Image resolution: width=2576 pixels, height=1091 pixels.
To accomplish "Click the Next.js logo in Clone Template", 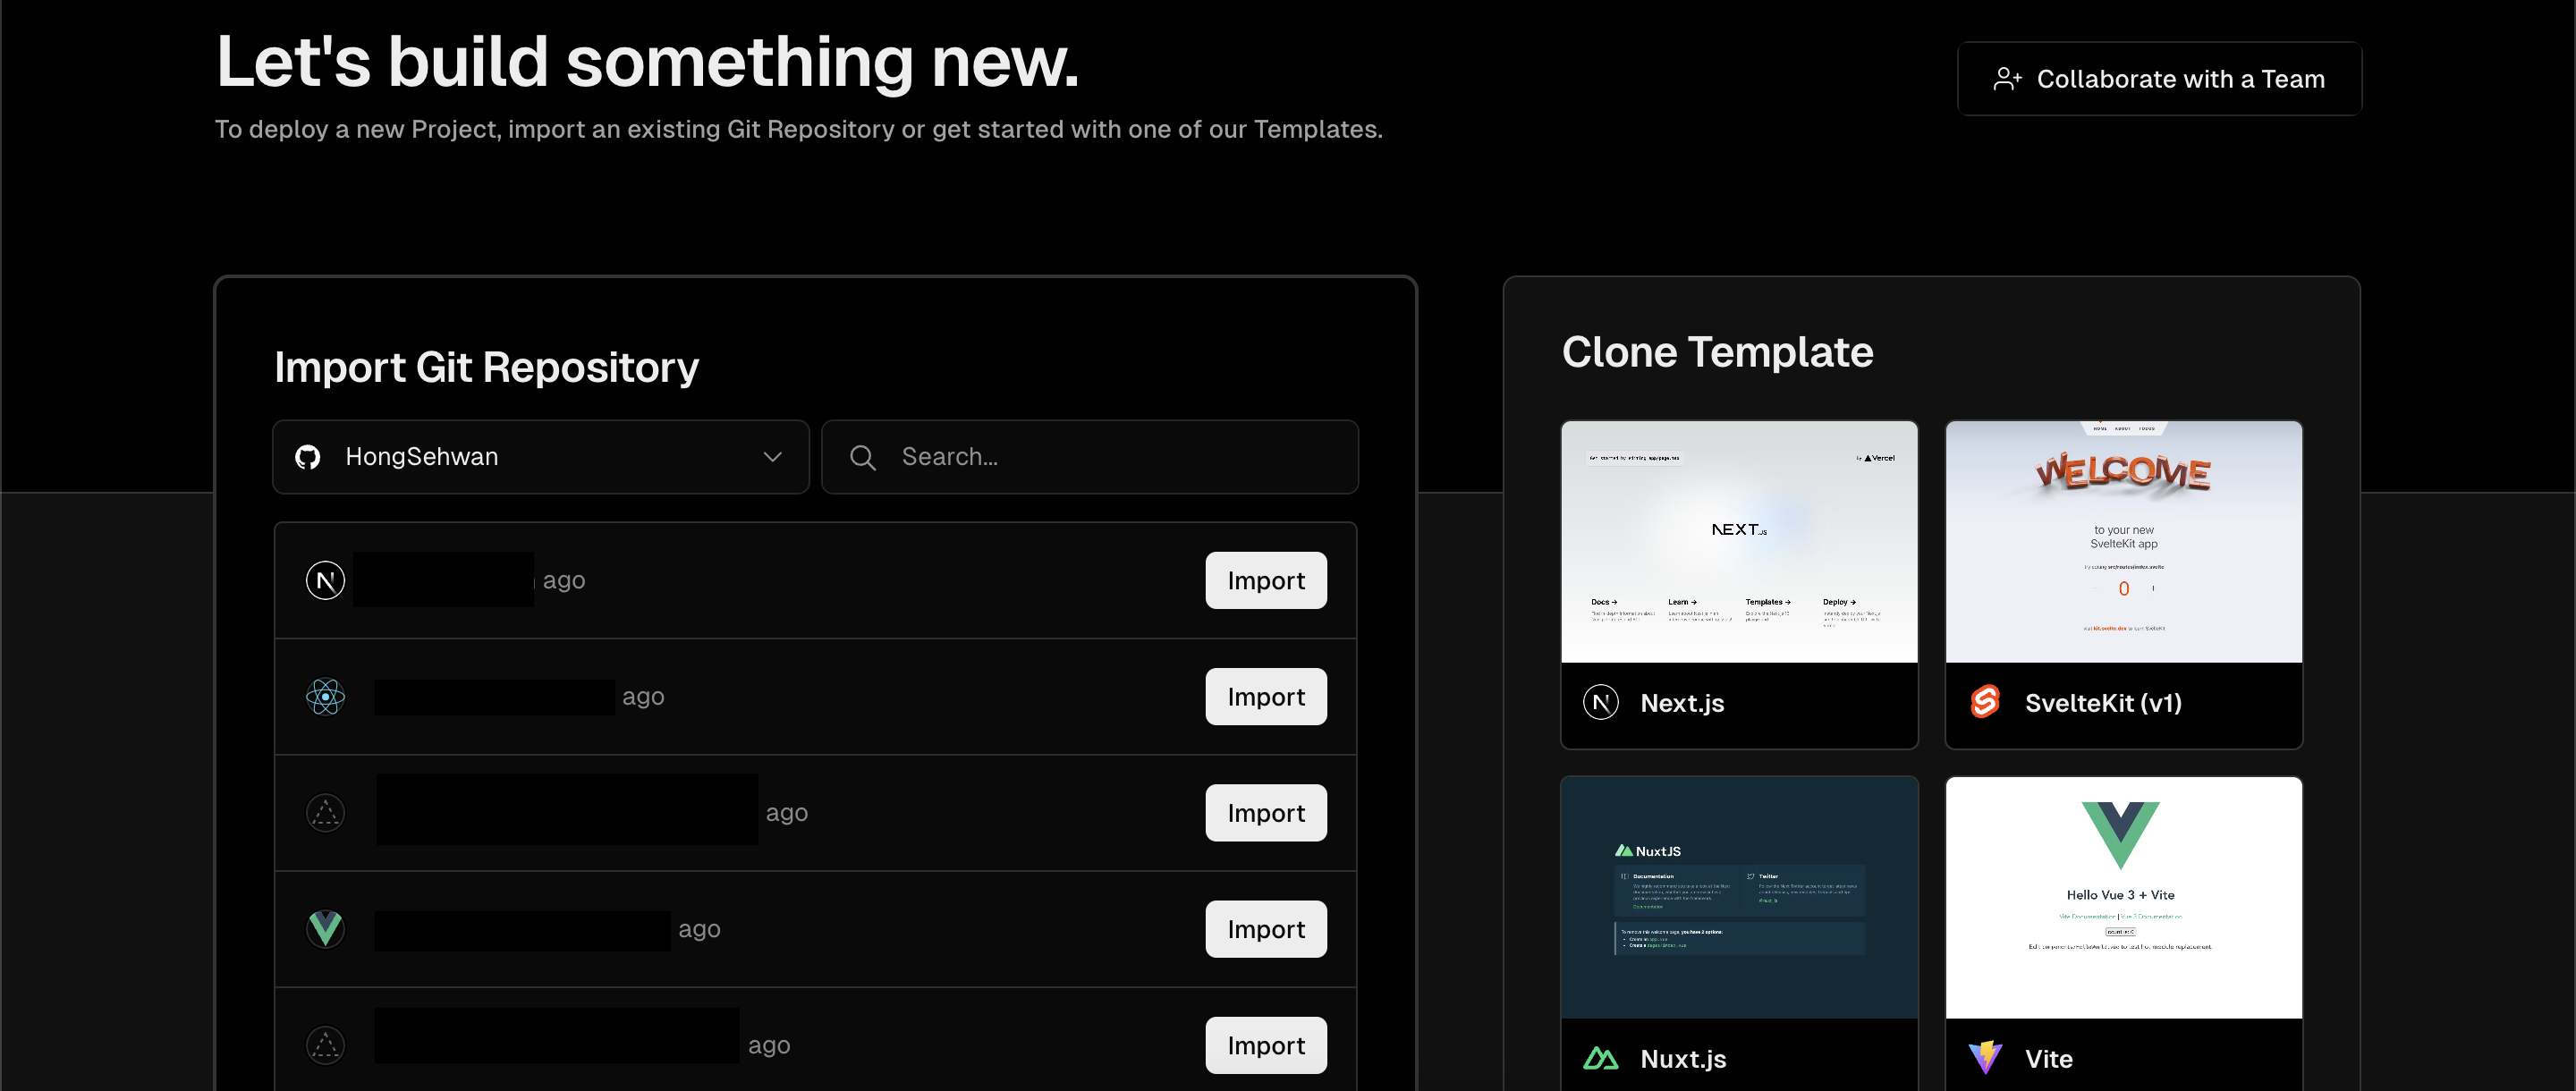I will pos(1601,703).
